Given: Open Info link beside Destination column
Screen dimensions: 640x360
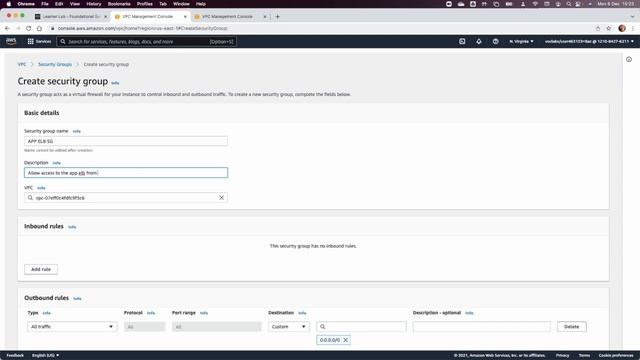Looking at the screenshot, I should tap(302, 313).
